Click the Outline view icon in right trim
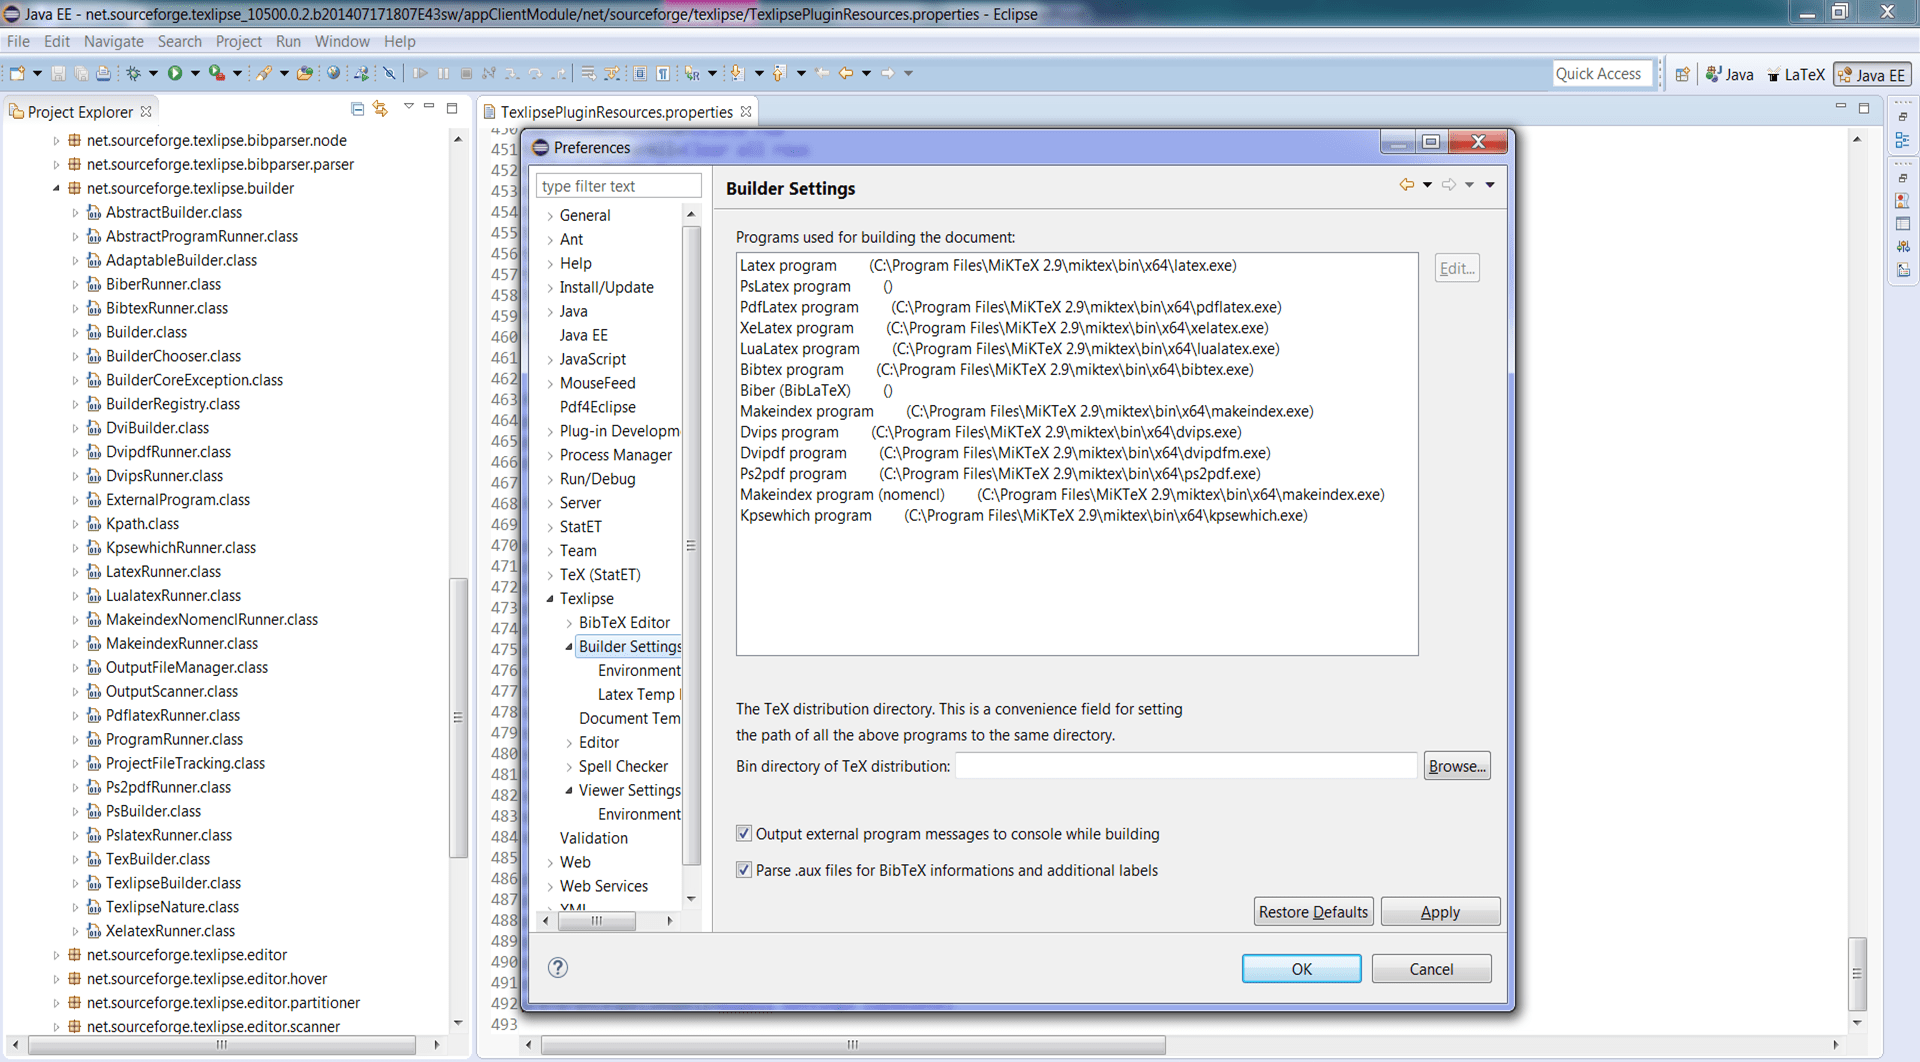Viewport: 1920px width, 1062px height. pyautogui.click(x=1902, y=141)
